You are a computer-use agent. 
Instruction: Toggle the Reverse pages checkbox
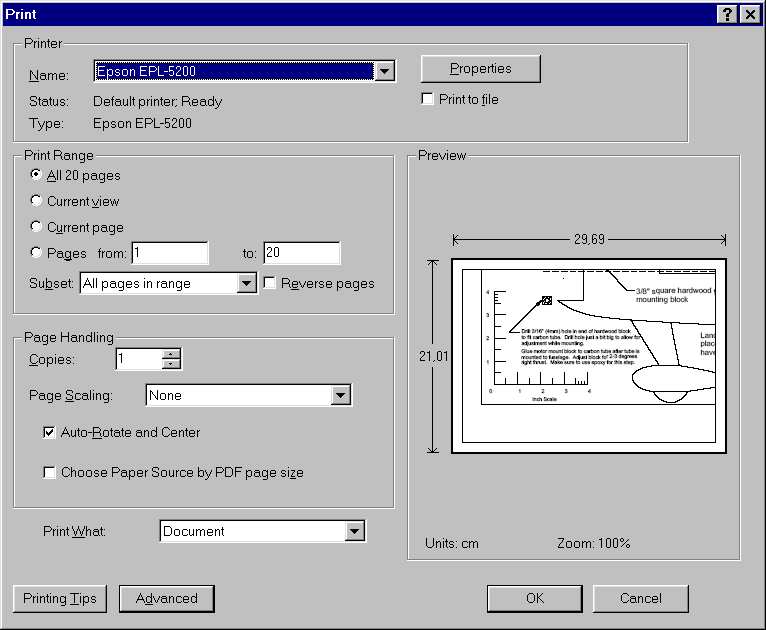(270, 284)
